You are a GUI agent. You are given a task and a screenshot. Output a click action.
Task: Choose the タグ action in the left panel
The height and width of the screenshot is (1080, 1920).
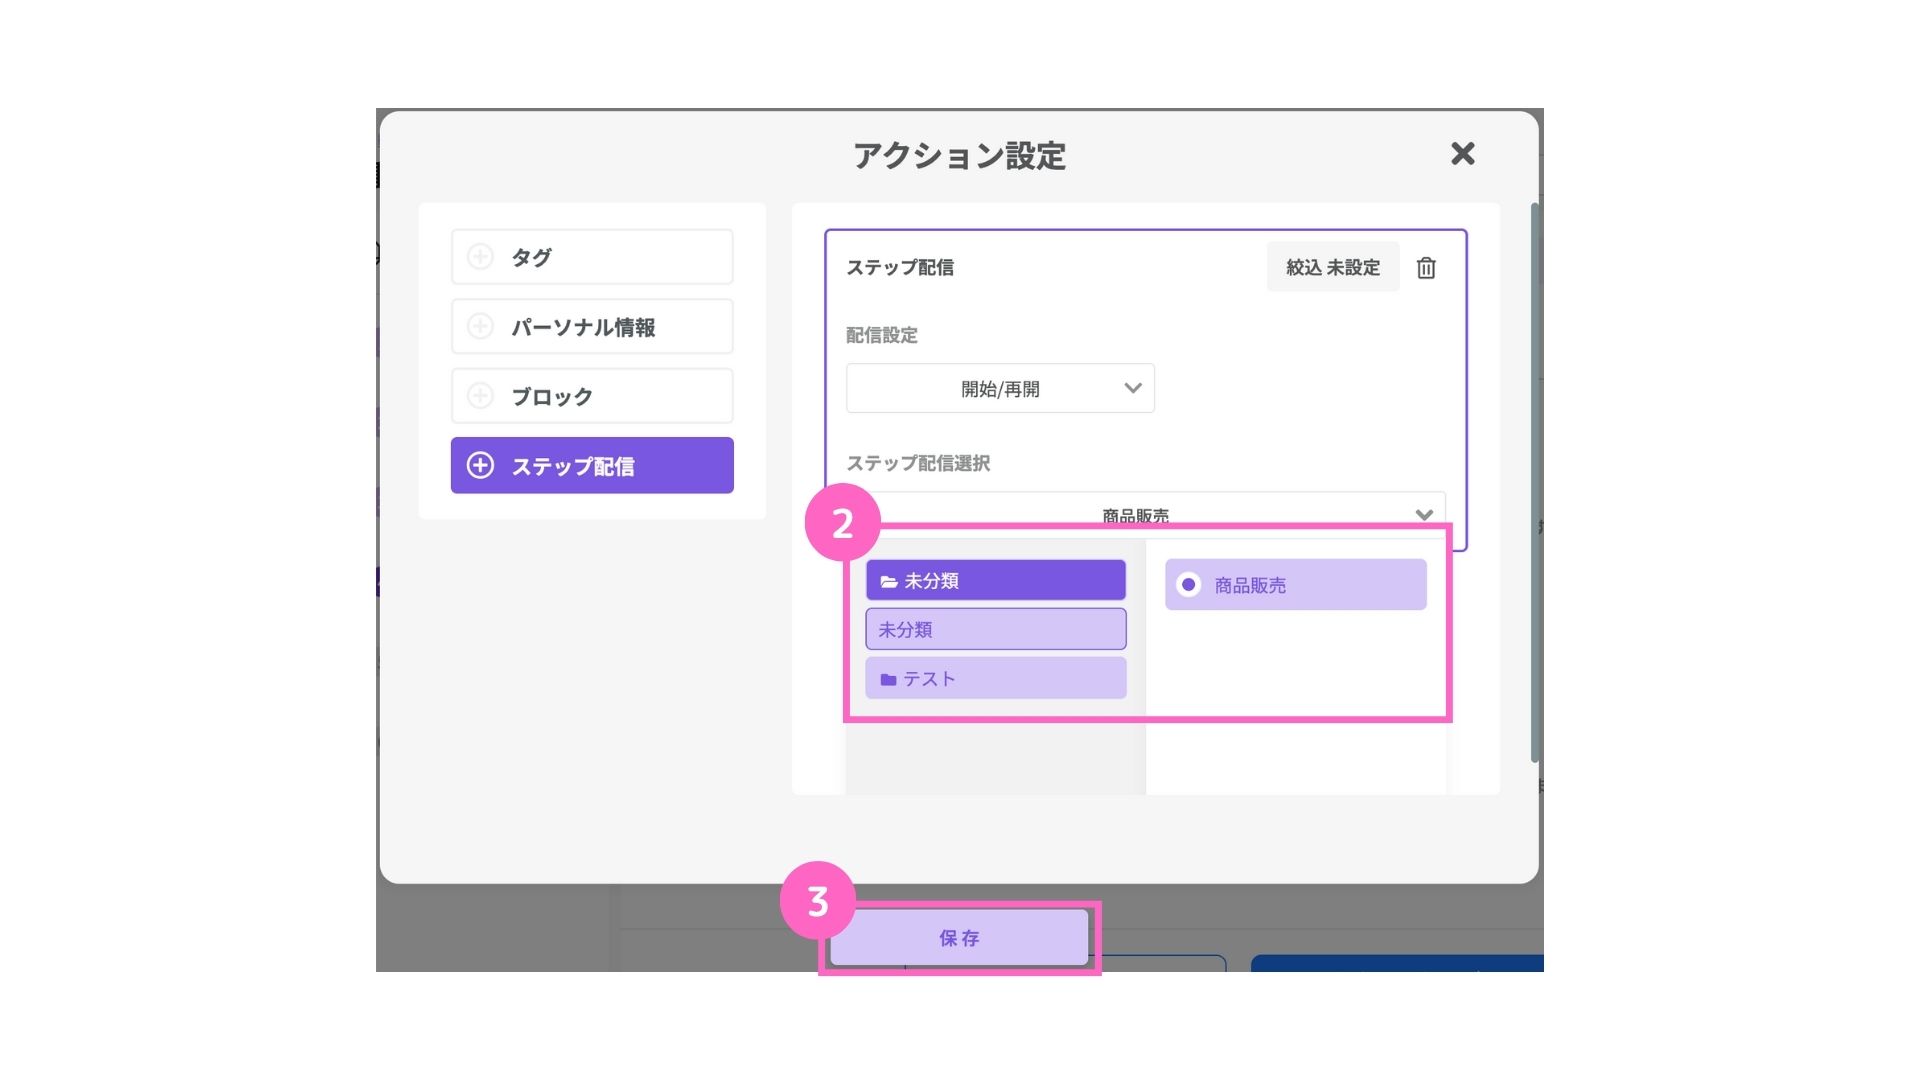click(x=592, y=257)
